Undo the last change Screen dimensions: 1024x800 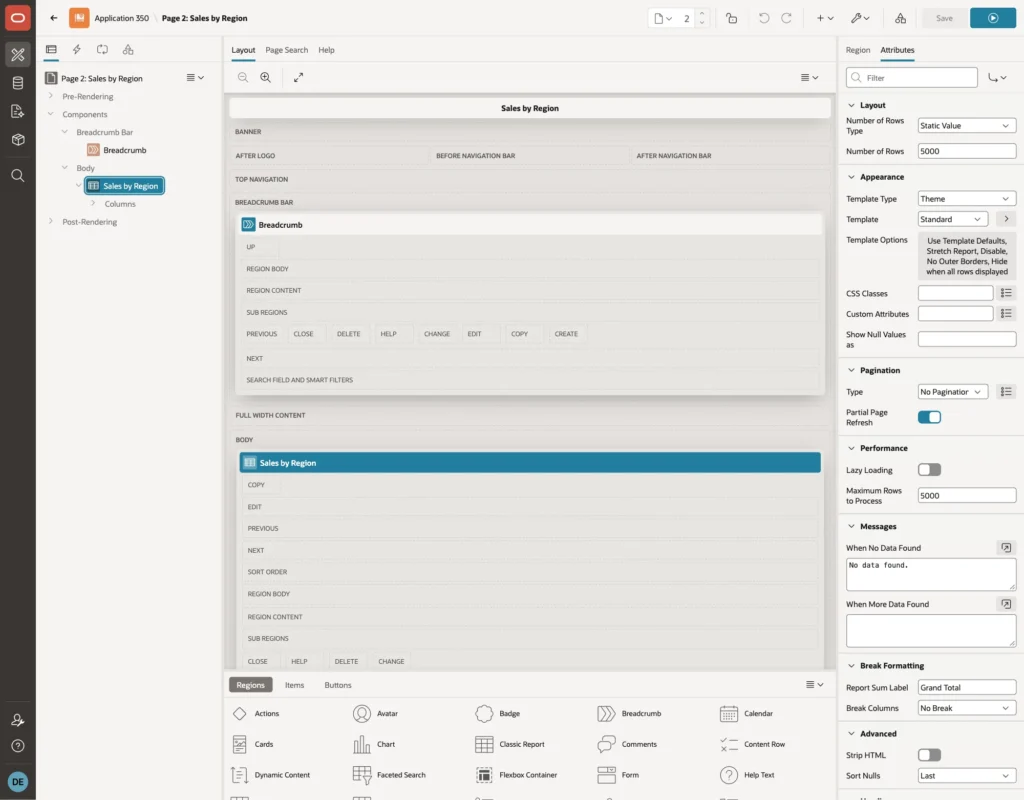tap(763, 18)
